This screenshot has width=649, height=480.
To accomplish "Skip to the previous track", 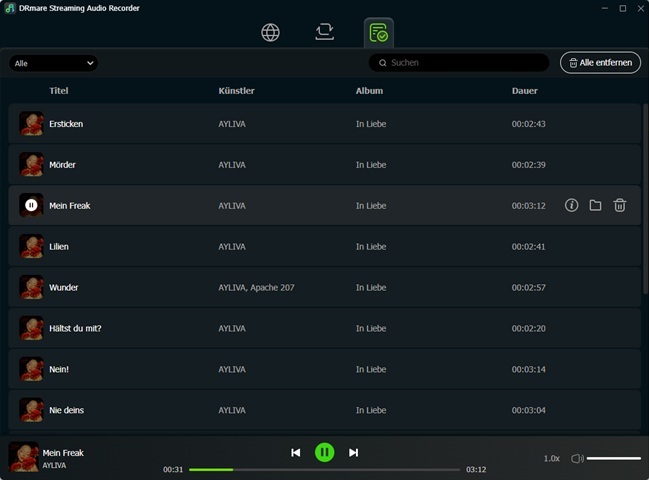I will [295, 453].
